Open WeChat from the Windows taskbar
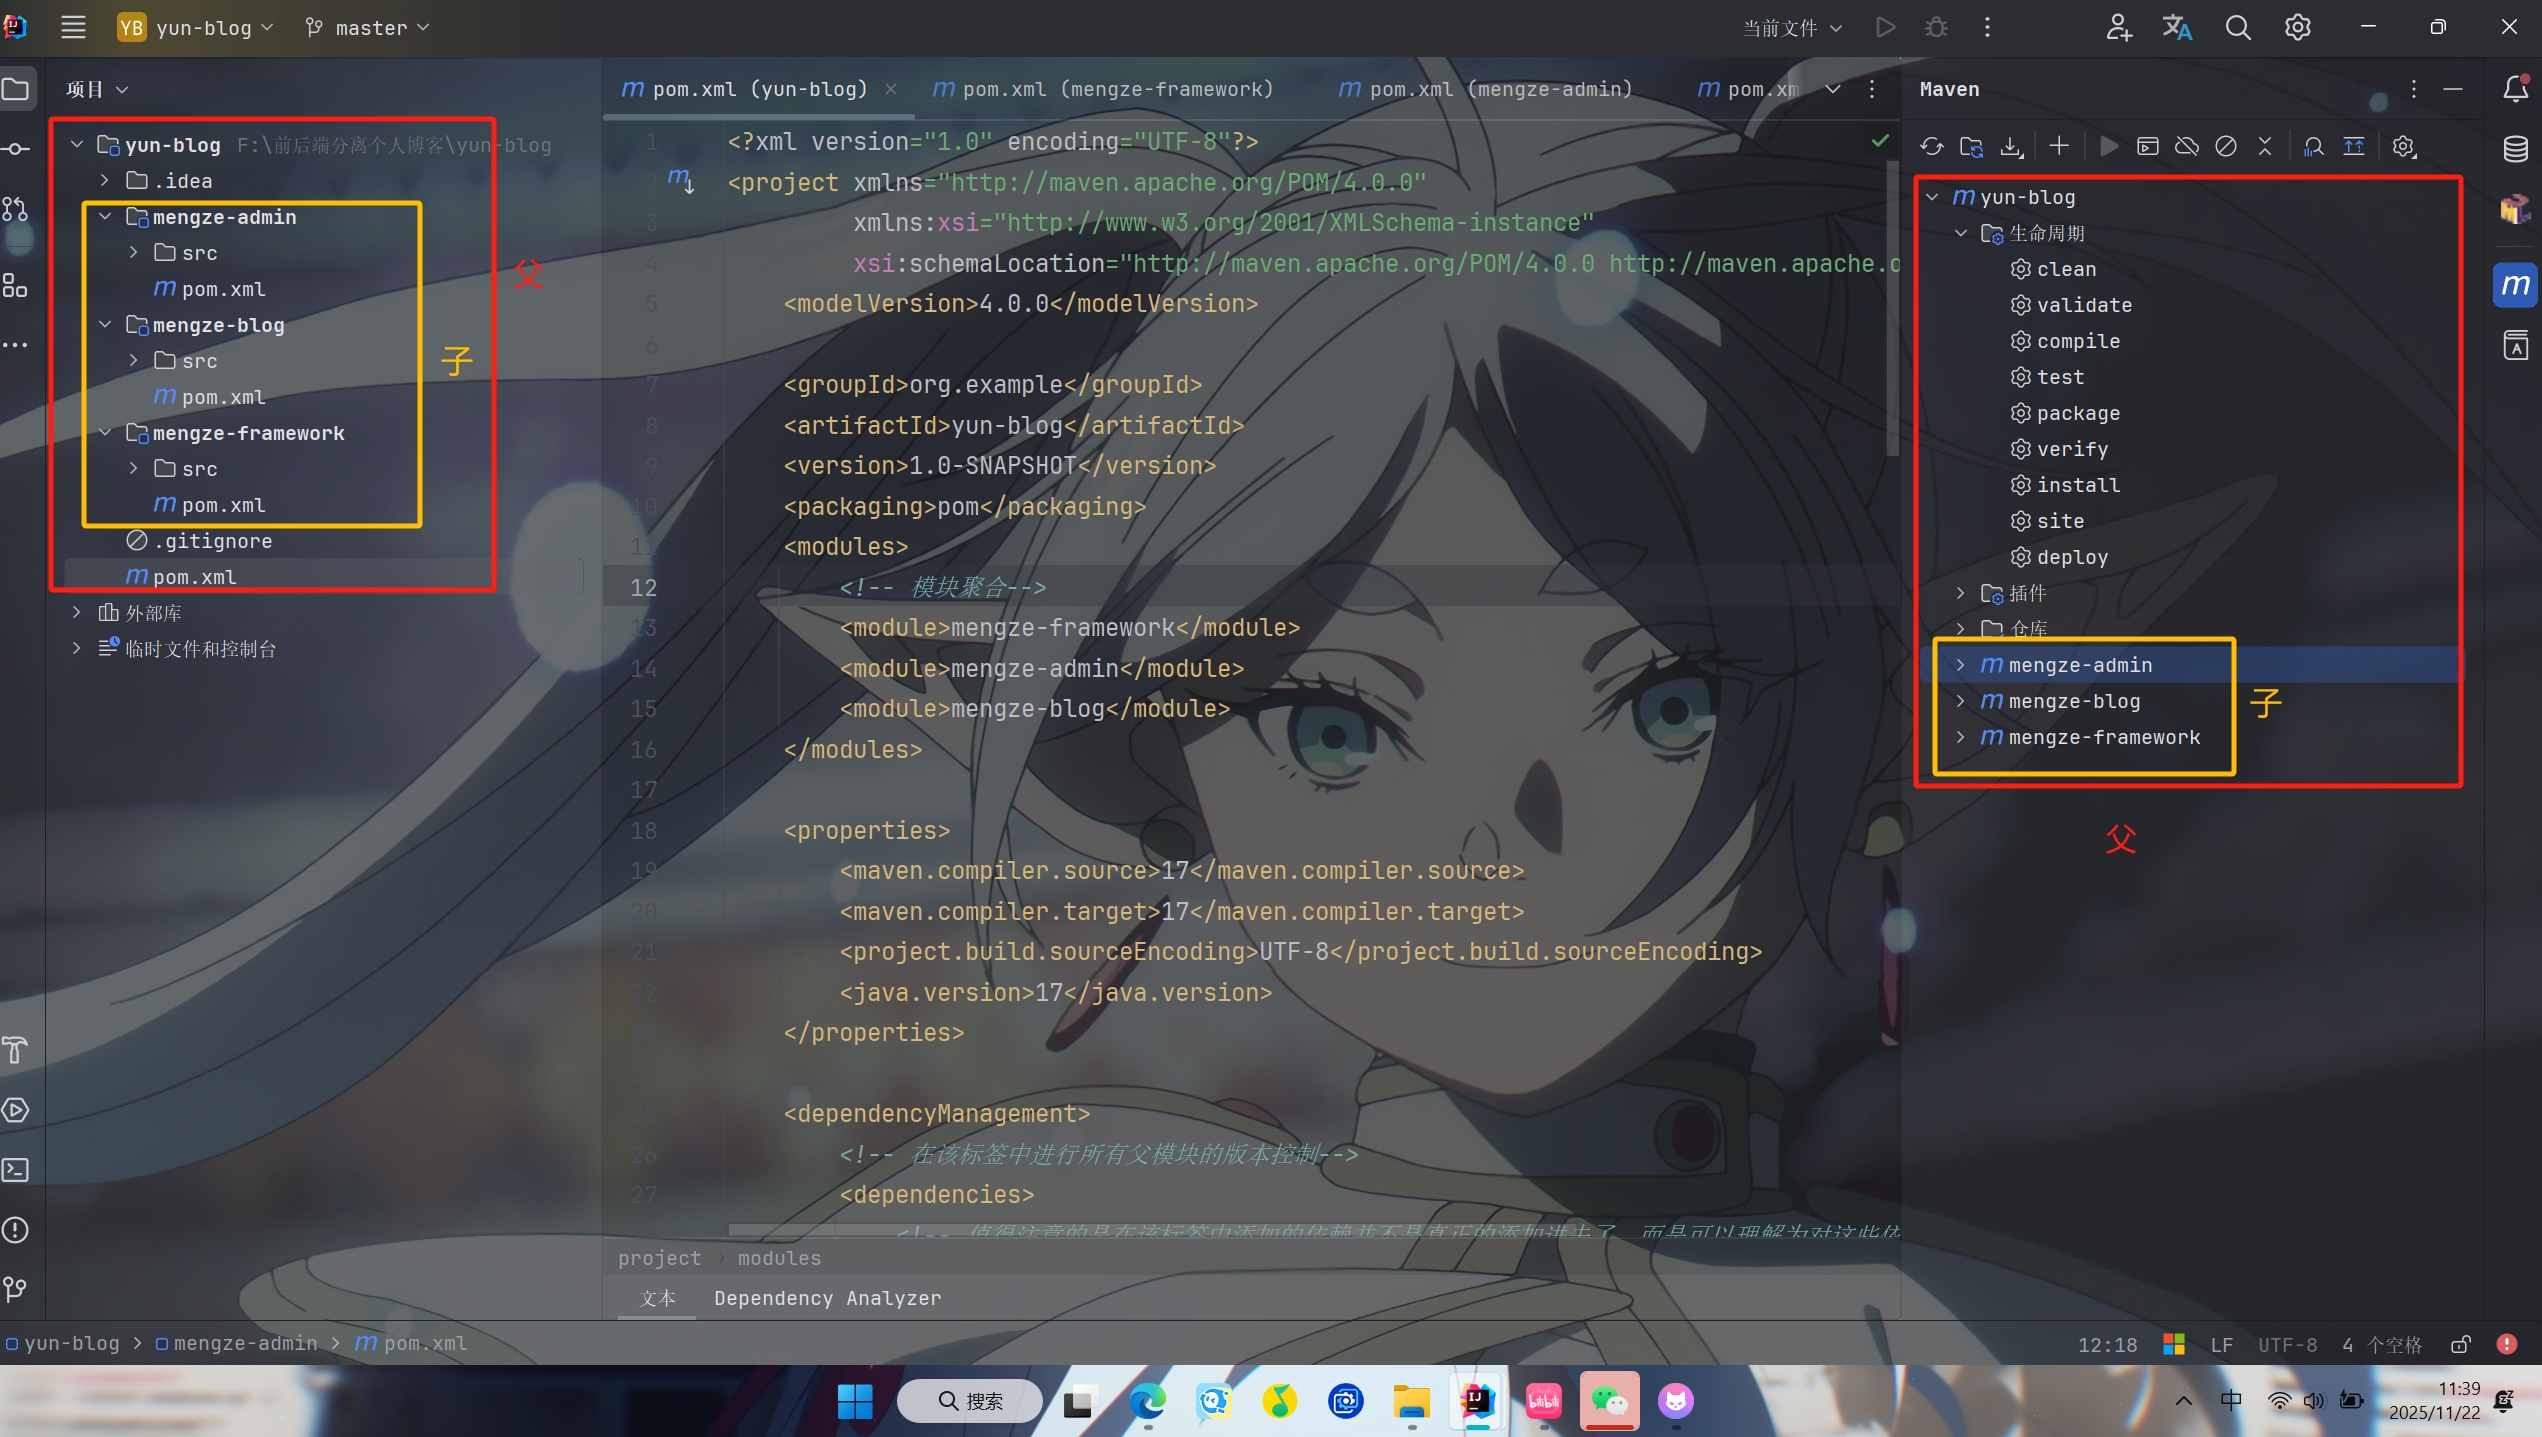The width and height of the screenshot is (2542, 1437). (1608, 1401)
